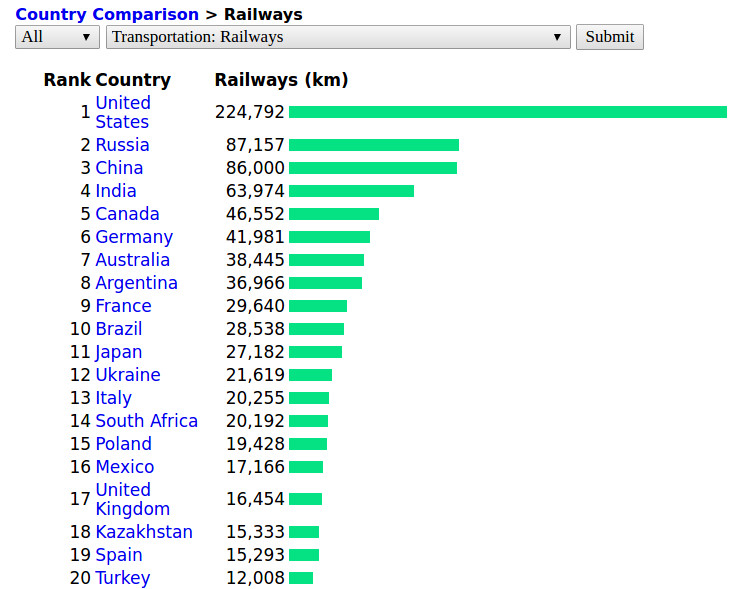Open the India country link
The width and height of the screenshot is (735, 589).
pos(116,191)
